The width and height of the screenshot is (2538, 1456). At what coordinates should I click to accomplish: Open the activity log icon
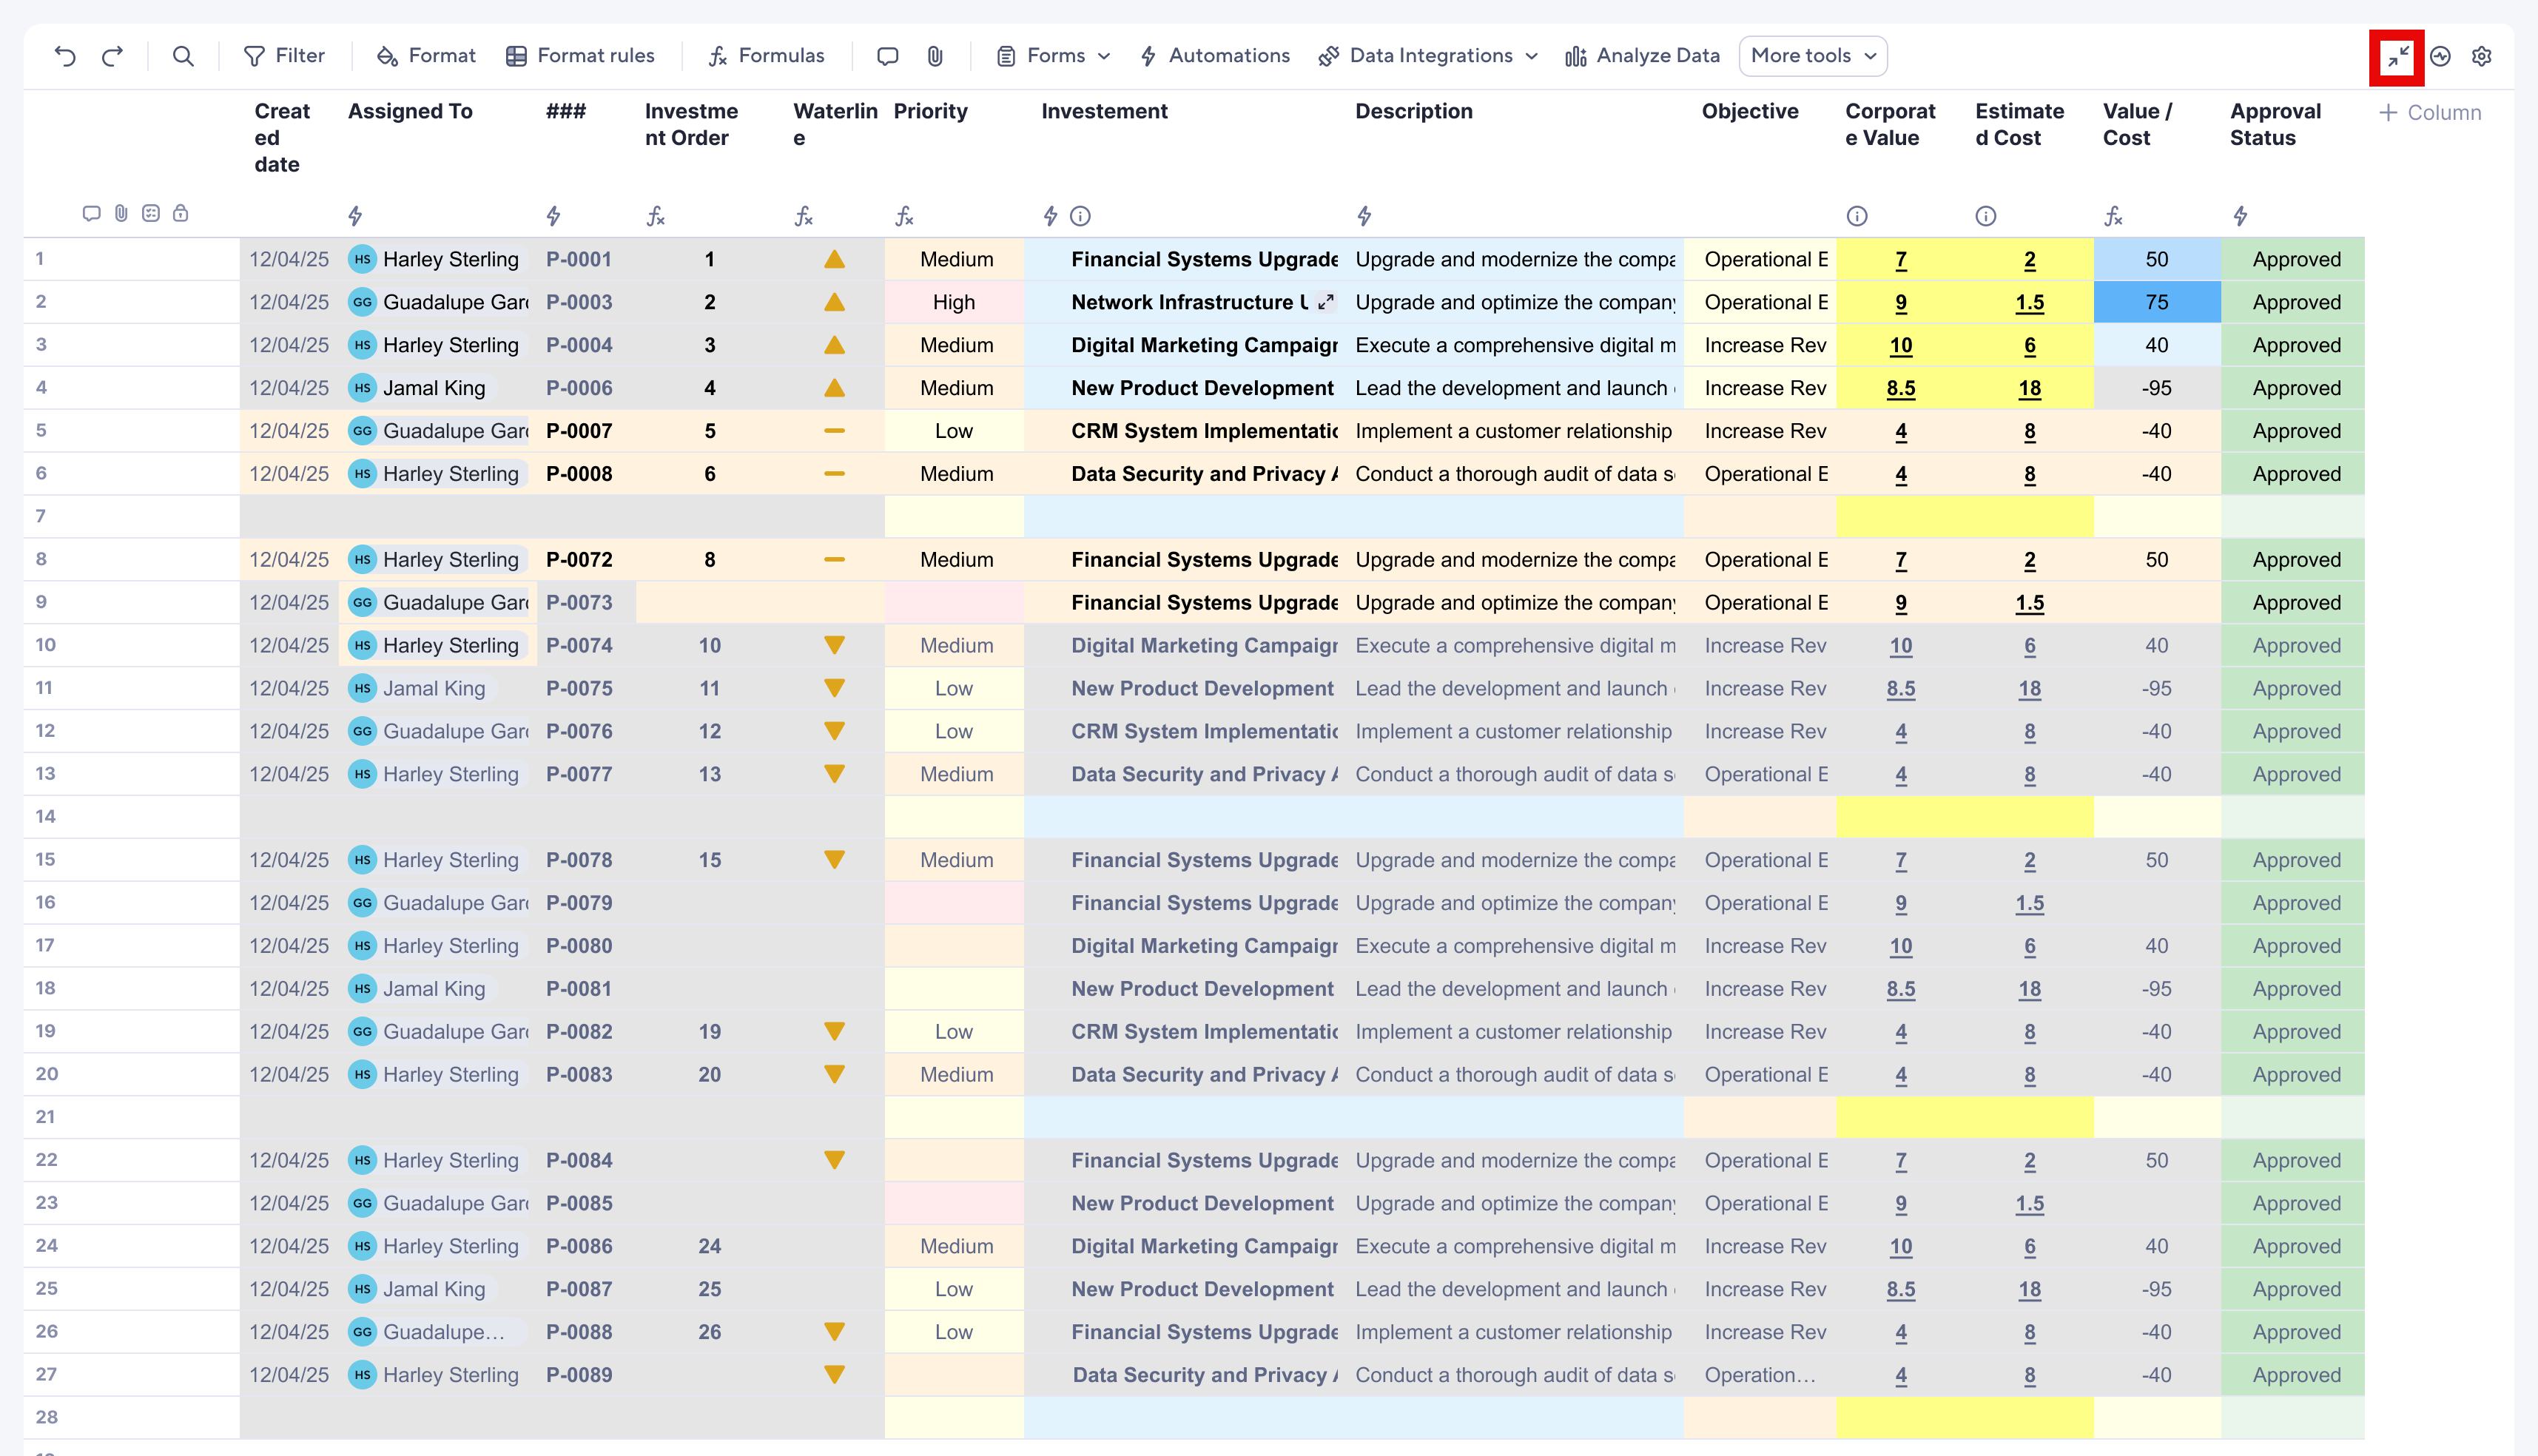pyautogui.click(x=2440, y=57)
